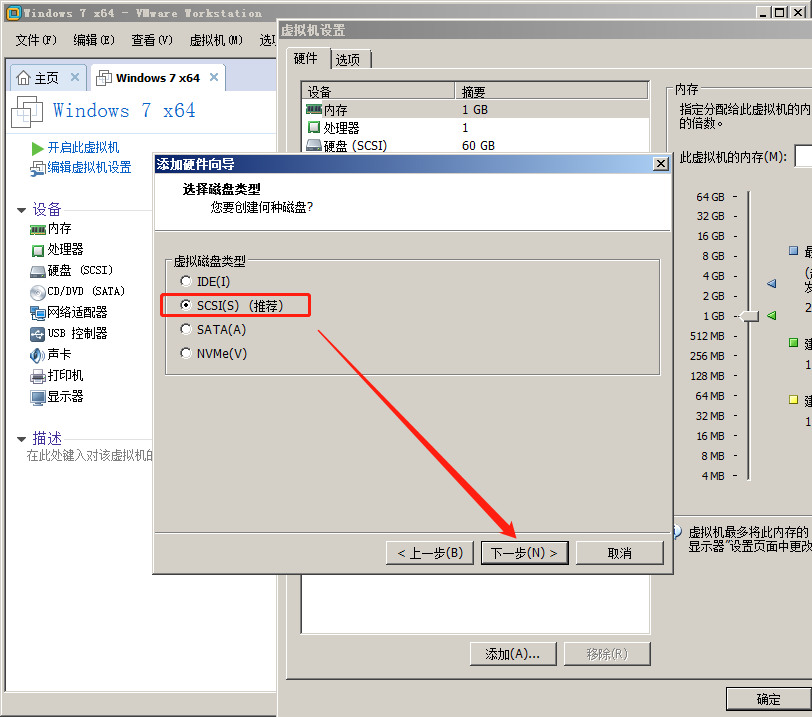Open the 编辑(E) menu
Screen dimensions: 812x717
(x=94, y=40)
